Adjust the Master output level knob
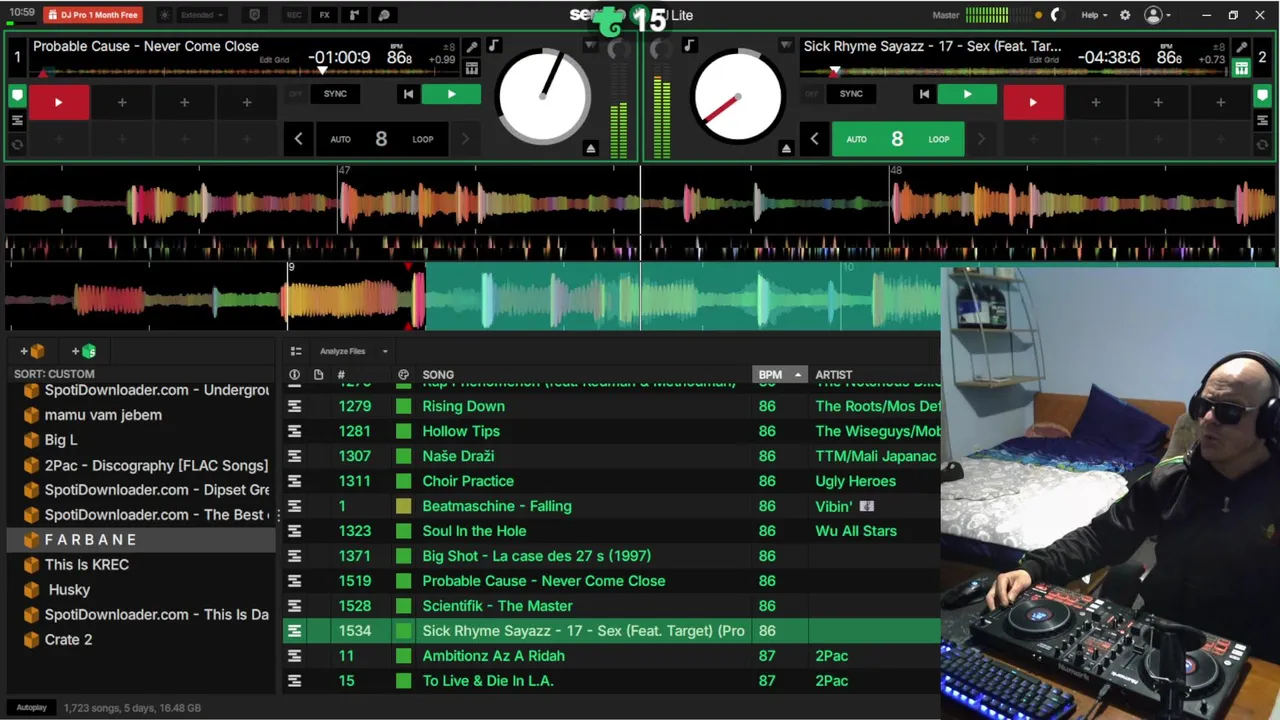 [x=1056, y=15]
